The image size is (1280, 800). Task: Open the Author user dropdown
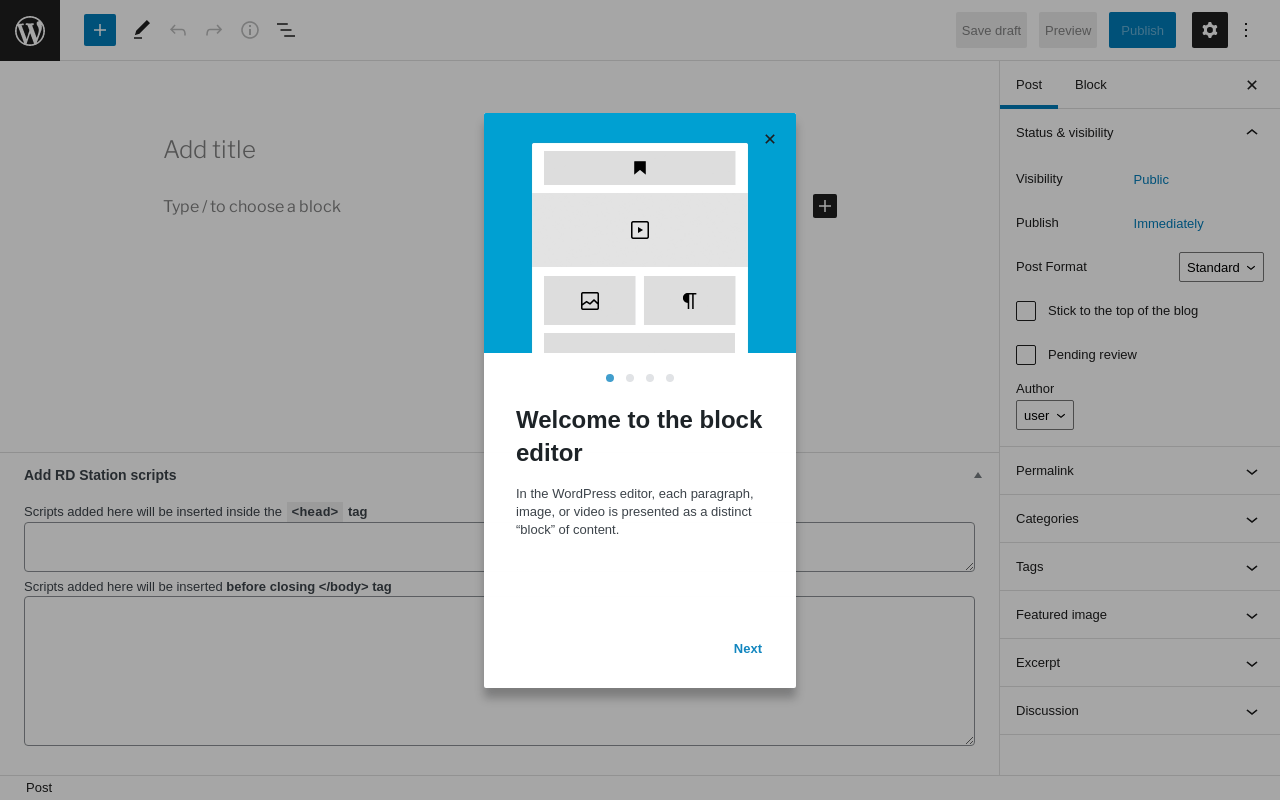pyautogui.click(x=1045, y=415)
